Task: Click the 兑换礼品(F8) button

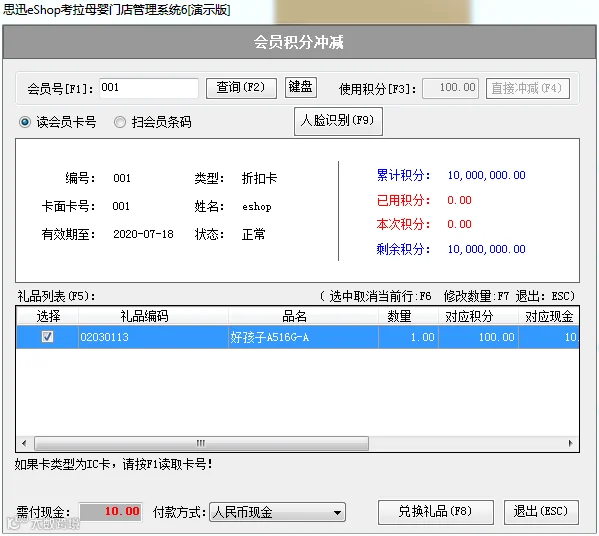Action: pyautogui.click(x=435, y=512)
